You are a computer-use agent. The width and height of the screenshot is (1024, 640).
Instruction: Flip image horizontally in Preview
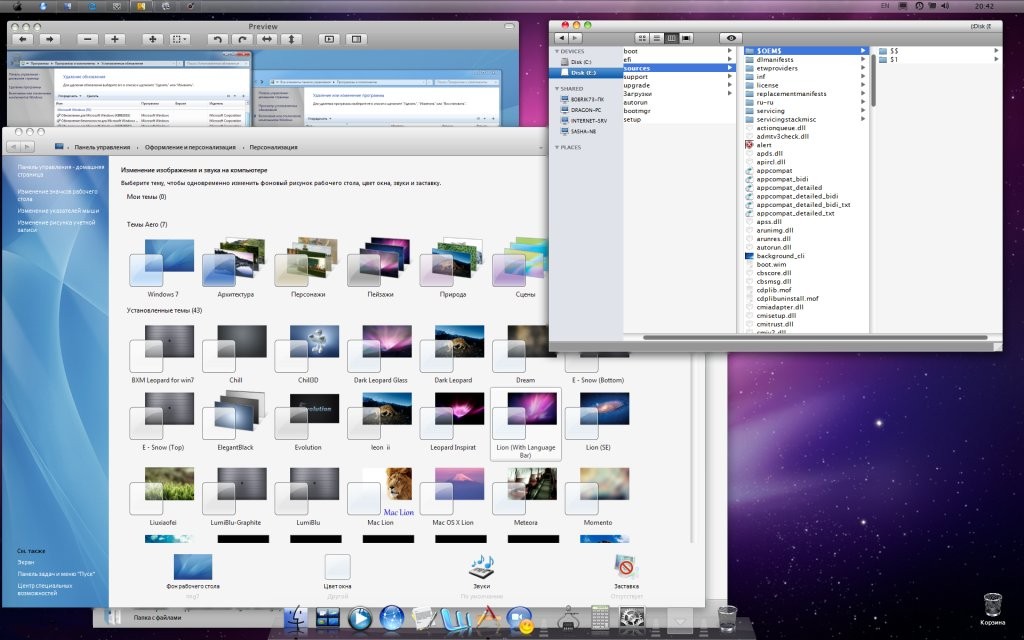pyautogui.click(x=267, y=39)
